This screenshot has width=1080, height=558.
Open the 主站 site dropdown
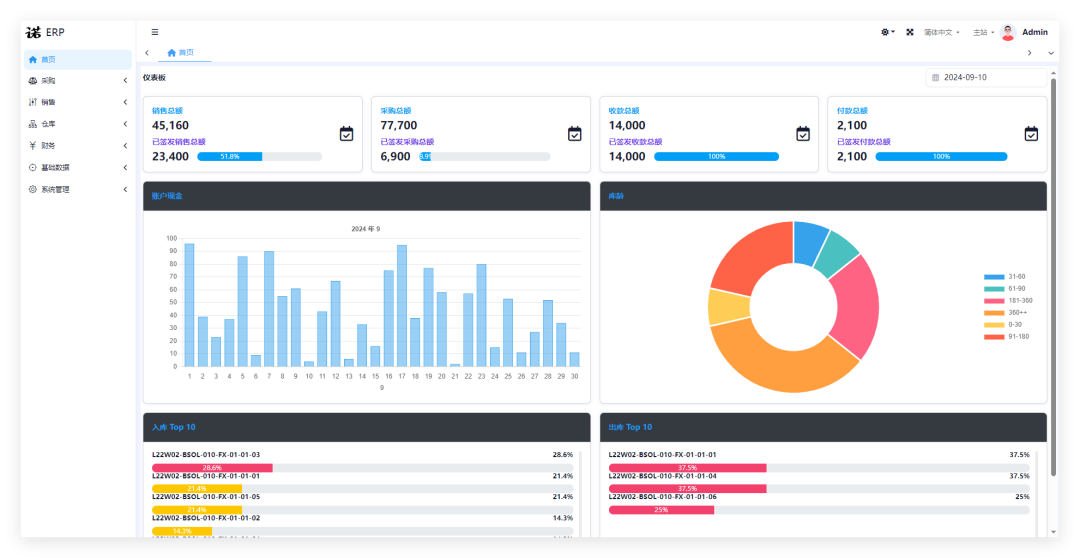point(983,32)
